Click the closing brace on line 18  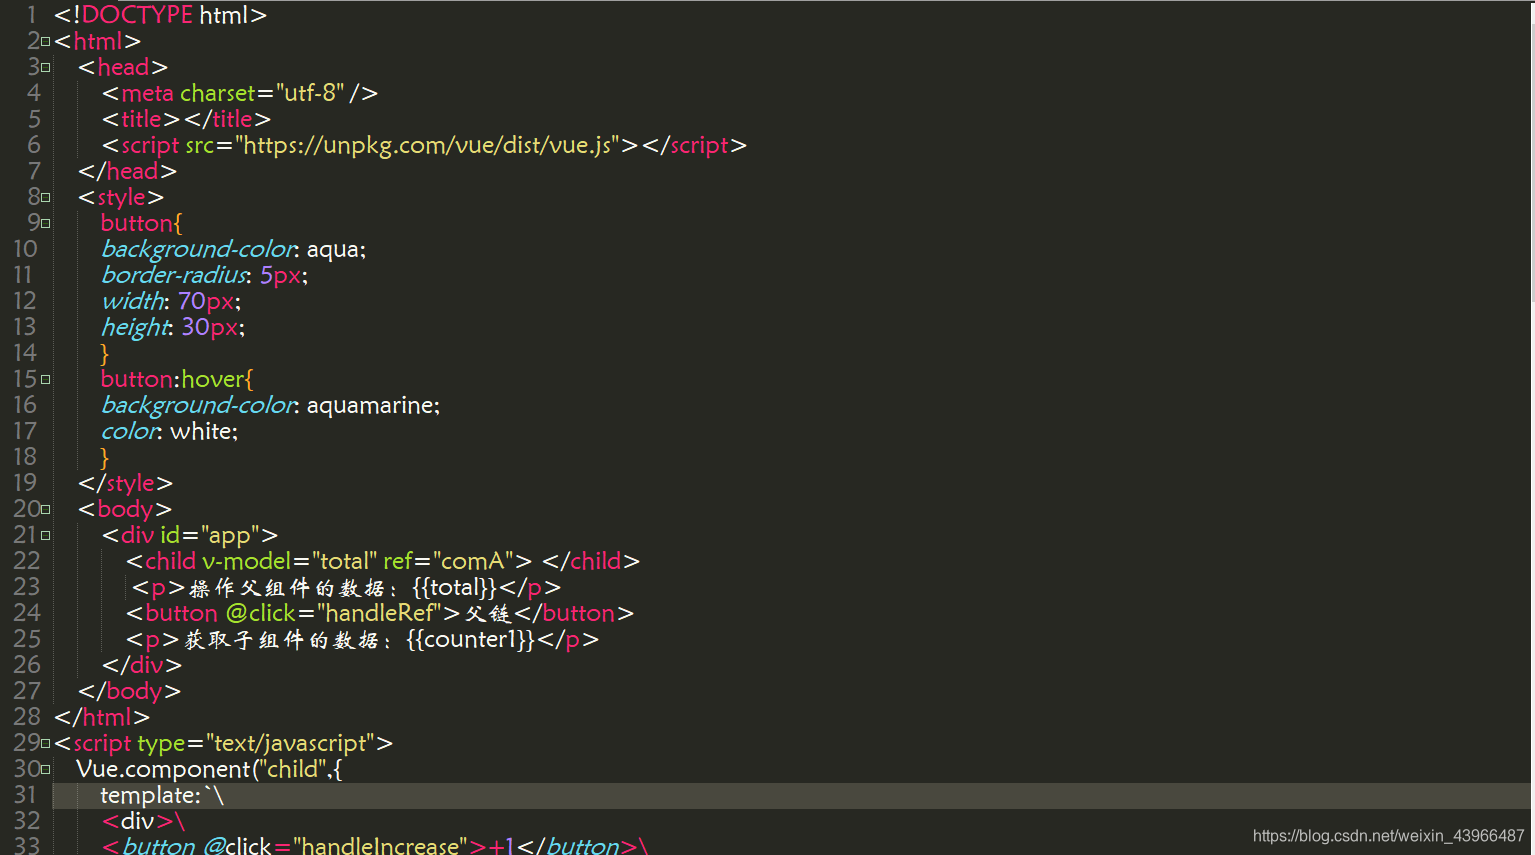(104, 458)
